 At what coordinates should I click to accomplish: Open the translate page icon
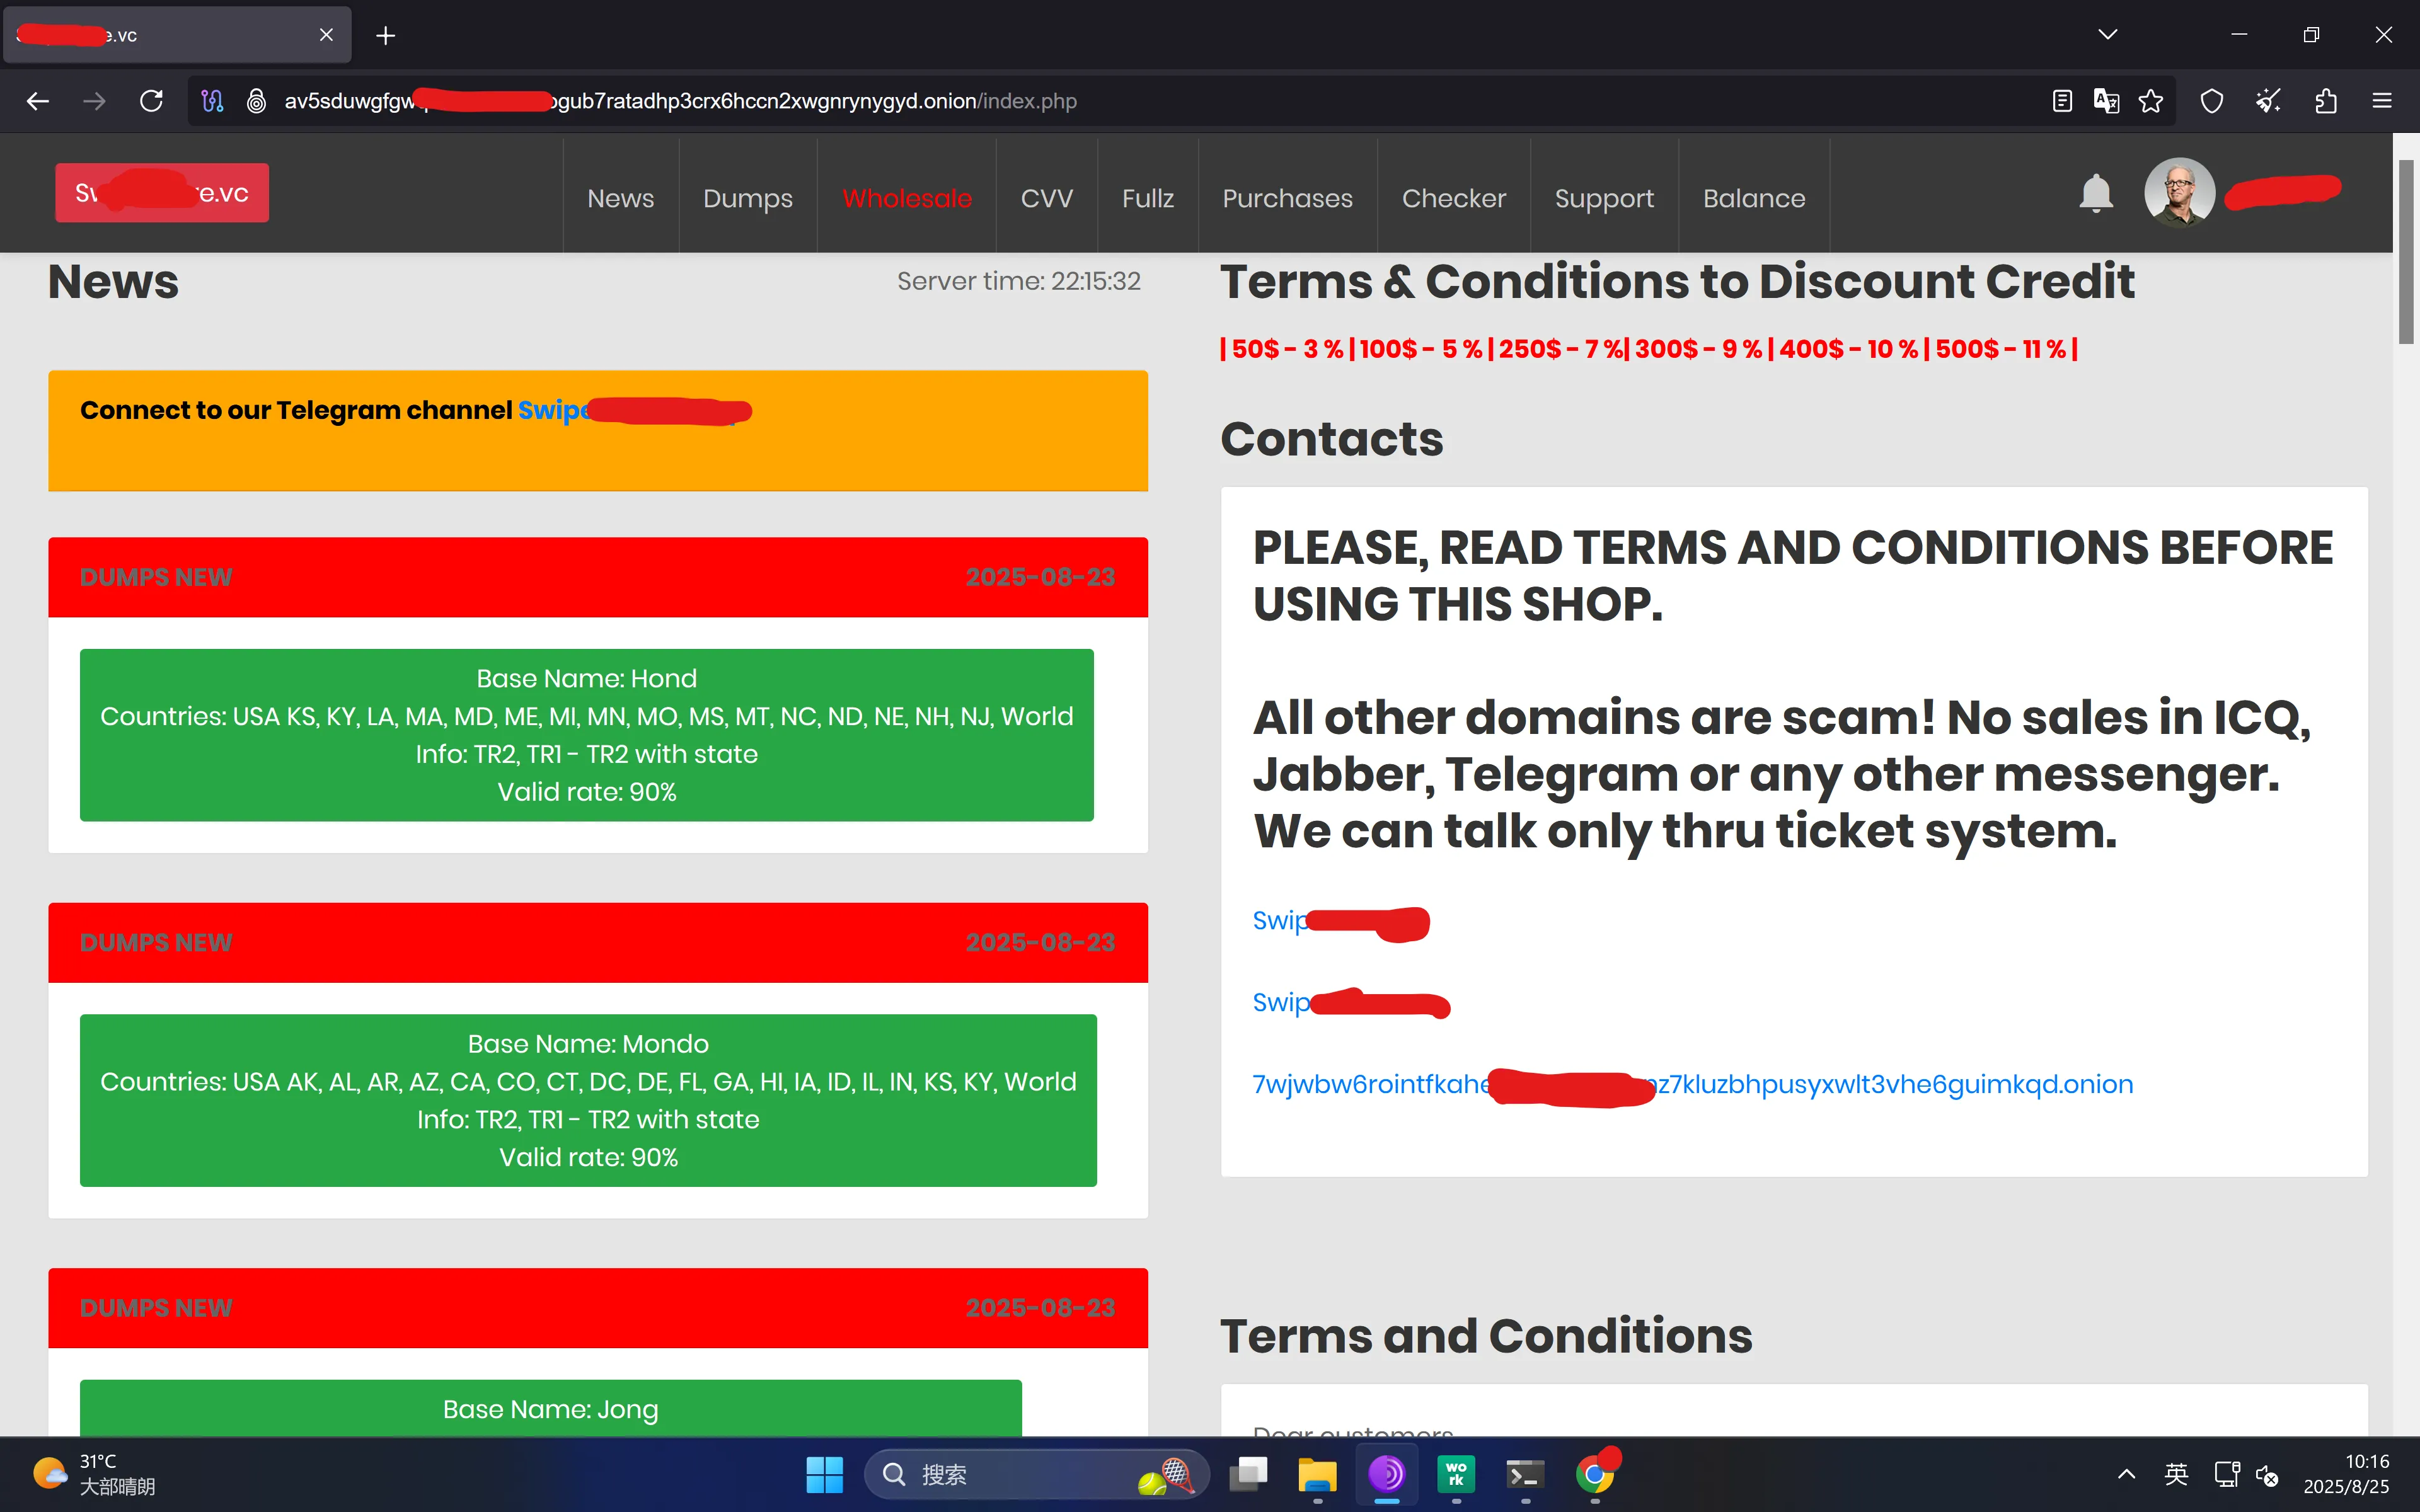point(2106,101)
